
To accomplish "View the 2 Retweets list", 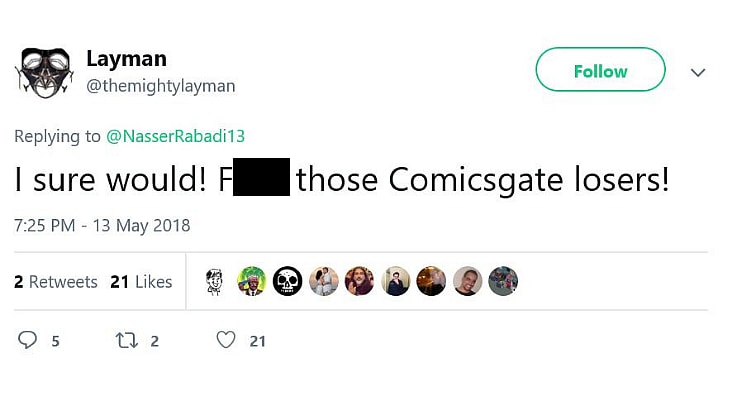I will coord(56,282).
